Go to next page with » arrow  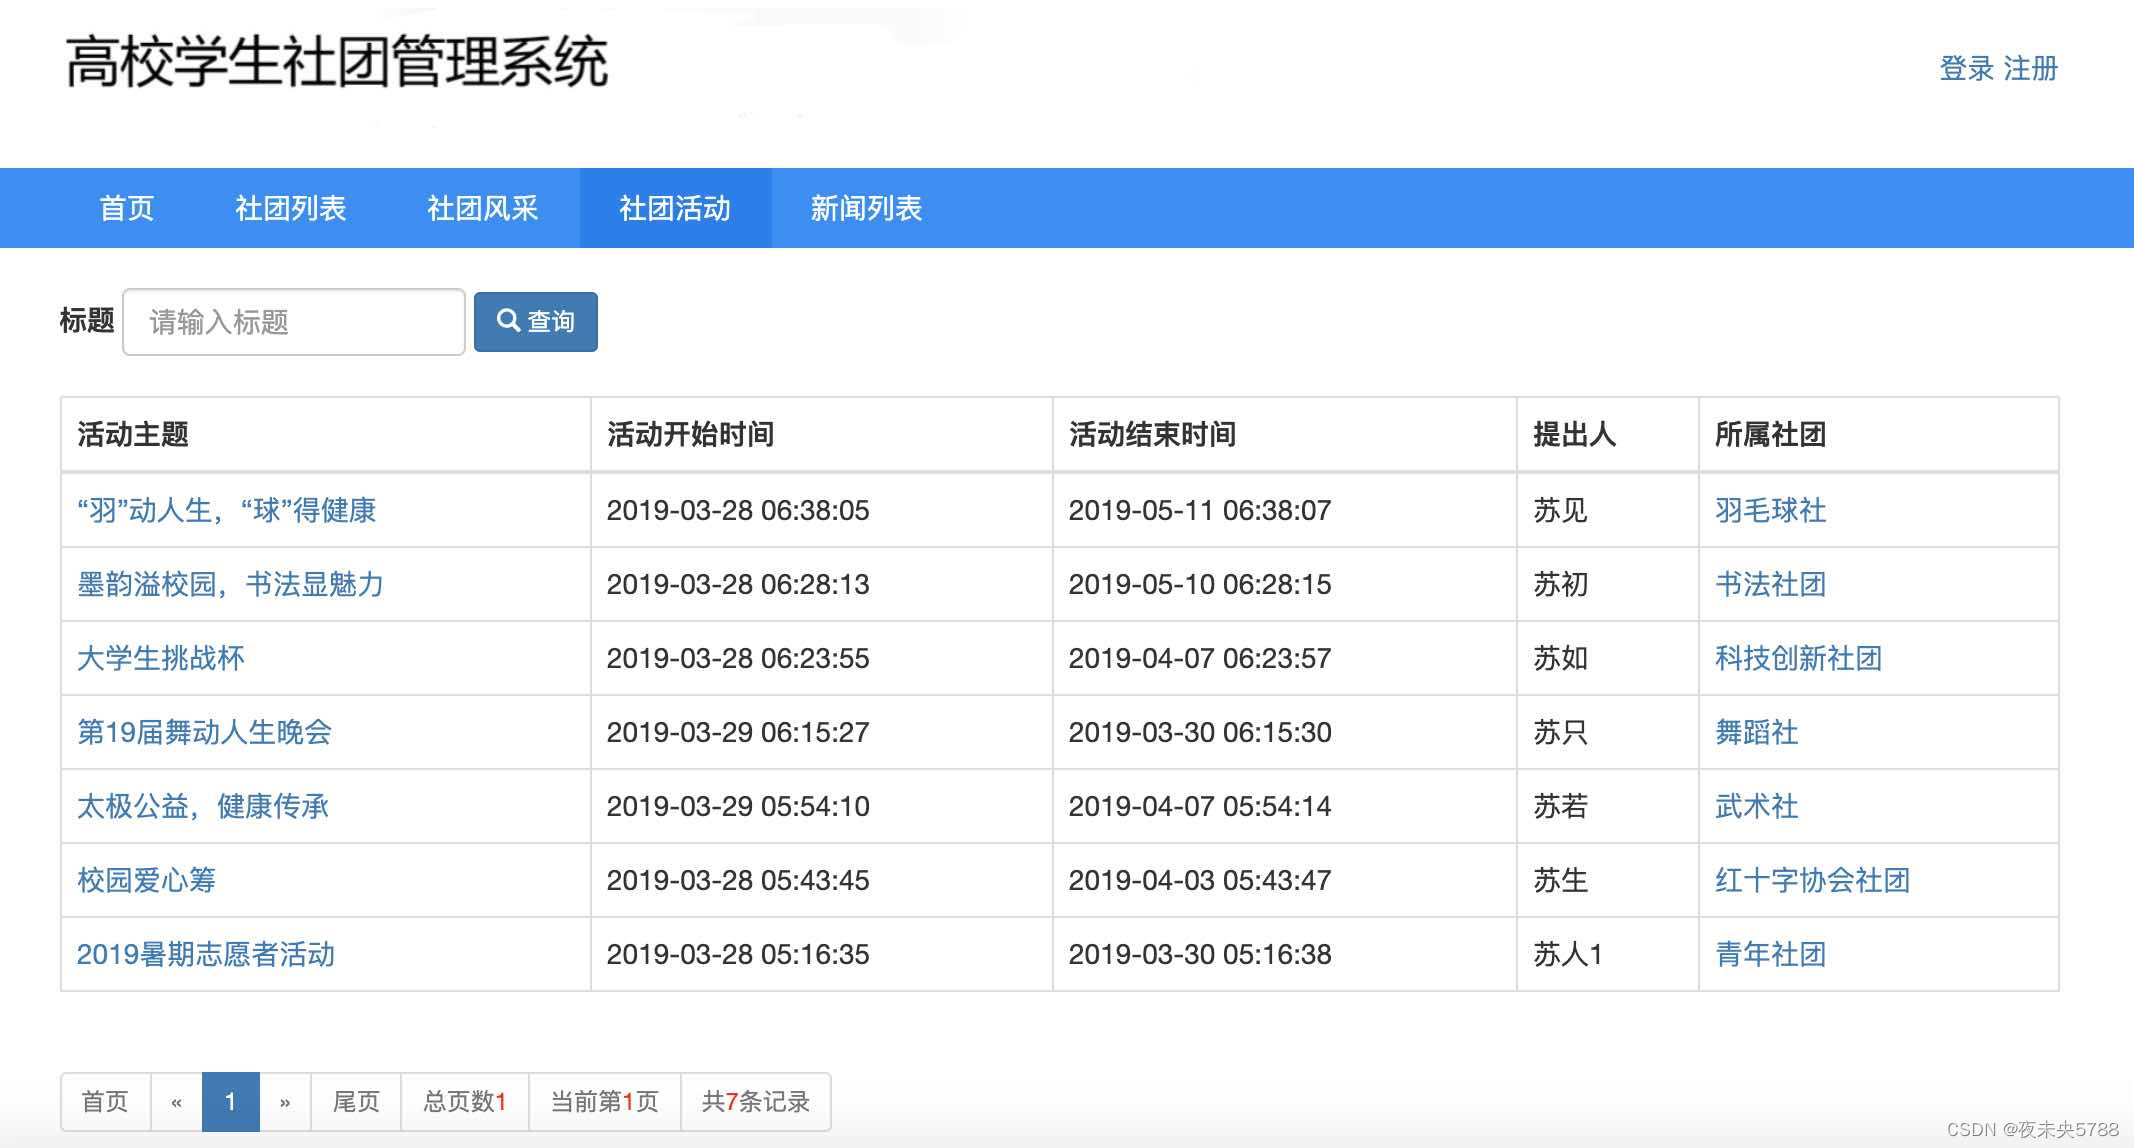[x=285, y=1102]
